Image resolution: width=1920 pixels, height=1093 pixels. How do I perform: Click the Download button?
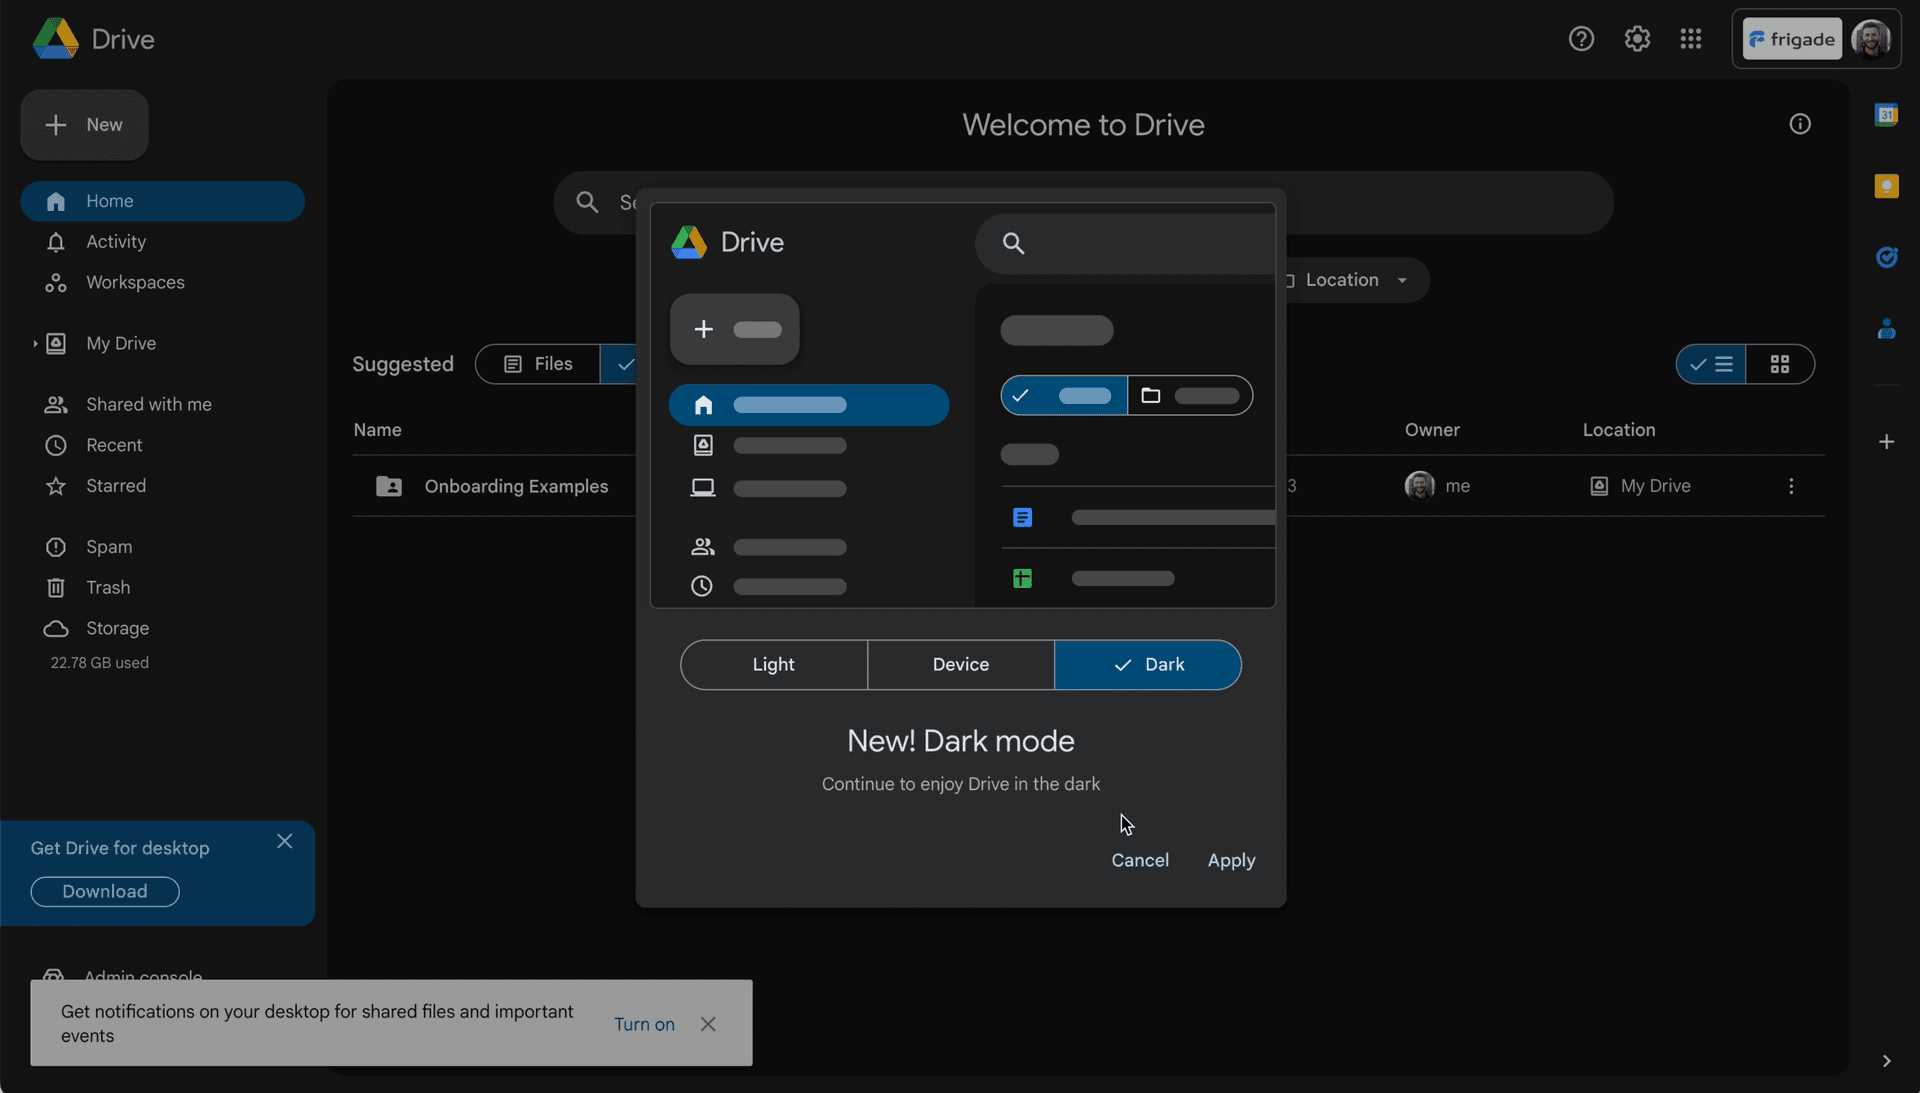(x=105, y=892)
